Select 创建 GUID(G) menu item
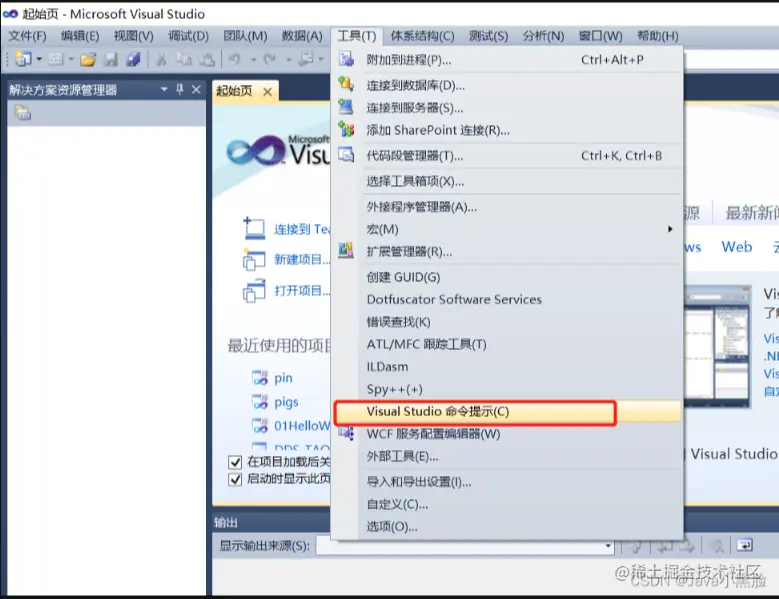Image resolution: width=779 pixels, height=599 pixels. [508, 277]
